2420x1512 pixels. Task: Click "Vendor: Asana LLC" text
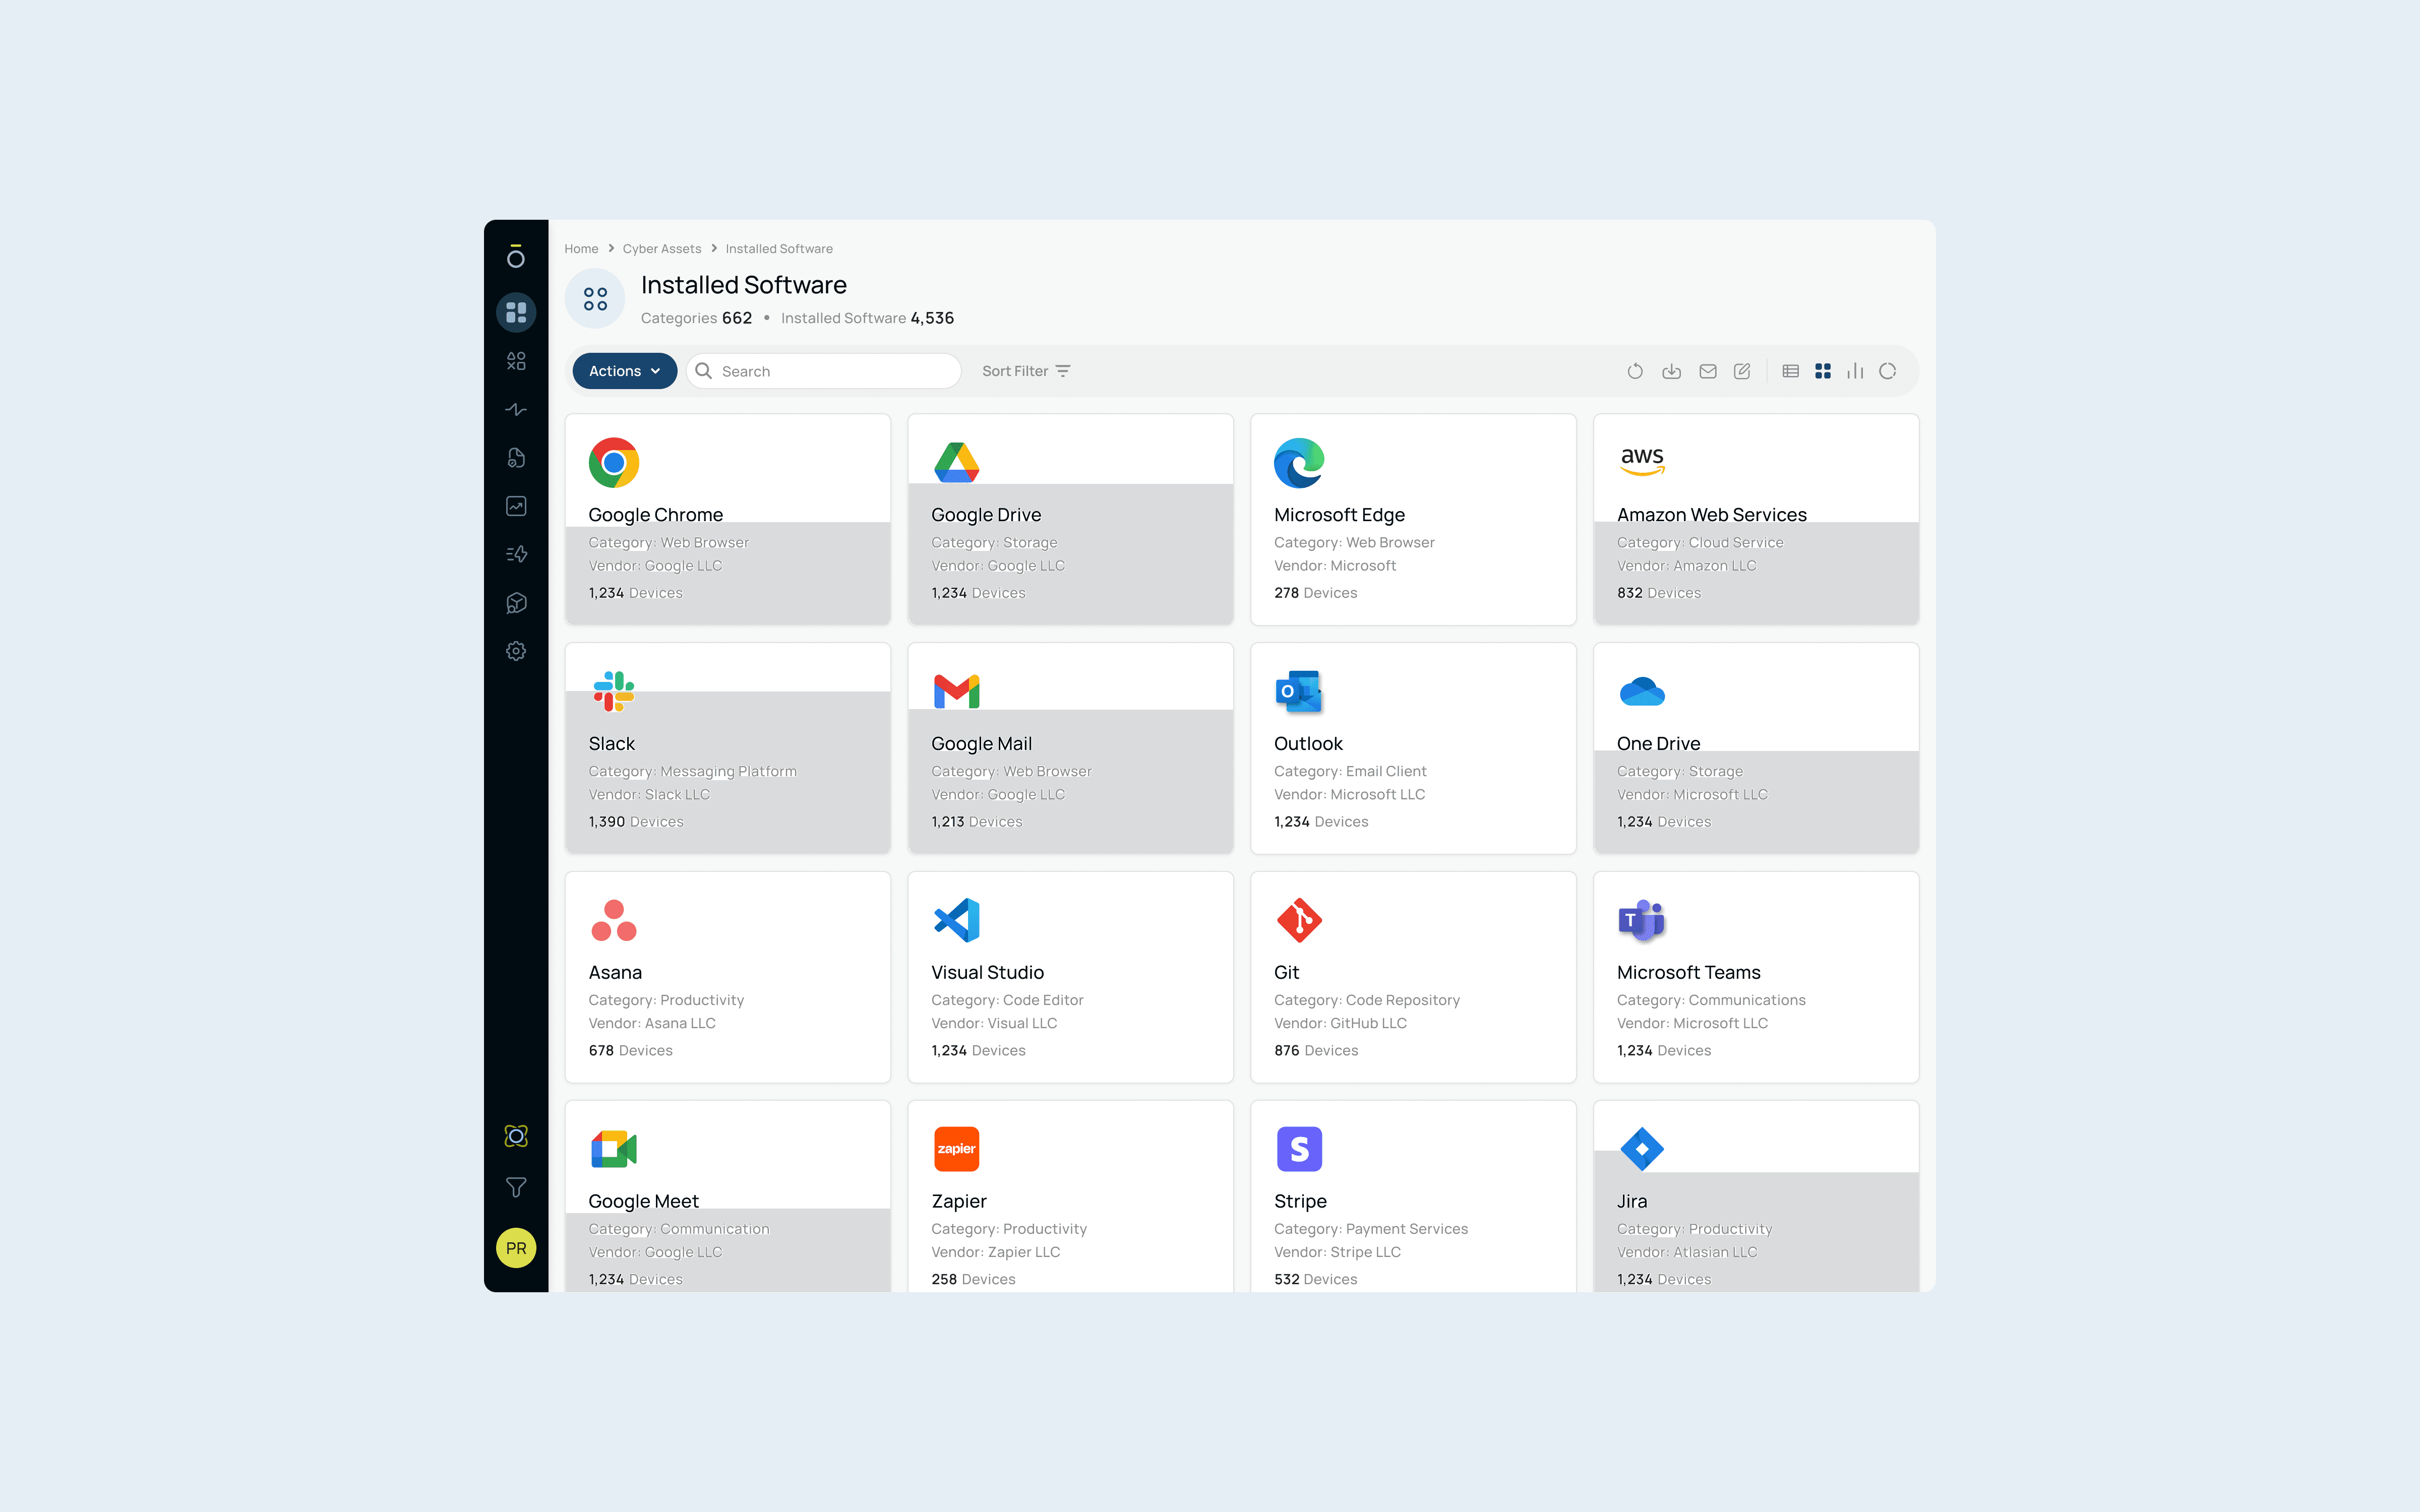tap(652, 1023)
